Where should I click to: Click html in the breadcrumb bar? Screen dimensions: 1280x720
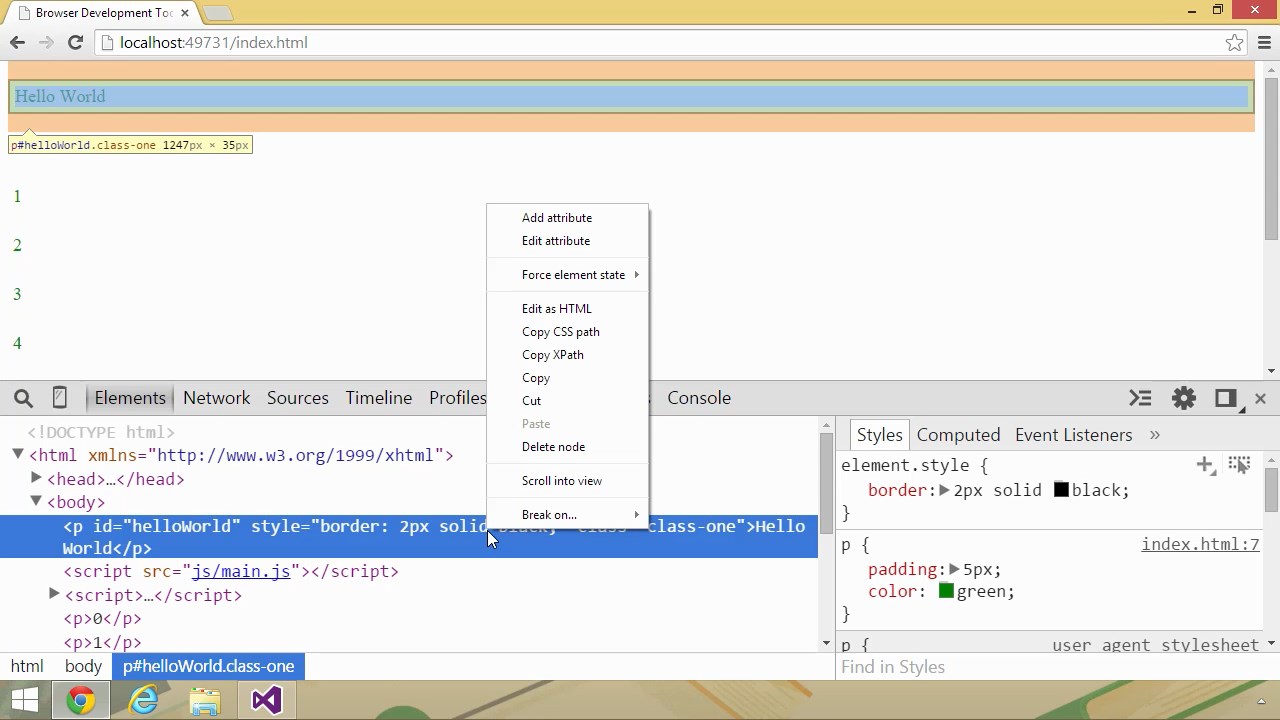27,667
